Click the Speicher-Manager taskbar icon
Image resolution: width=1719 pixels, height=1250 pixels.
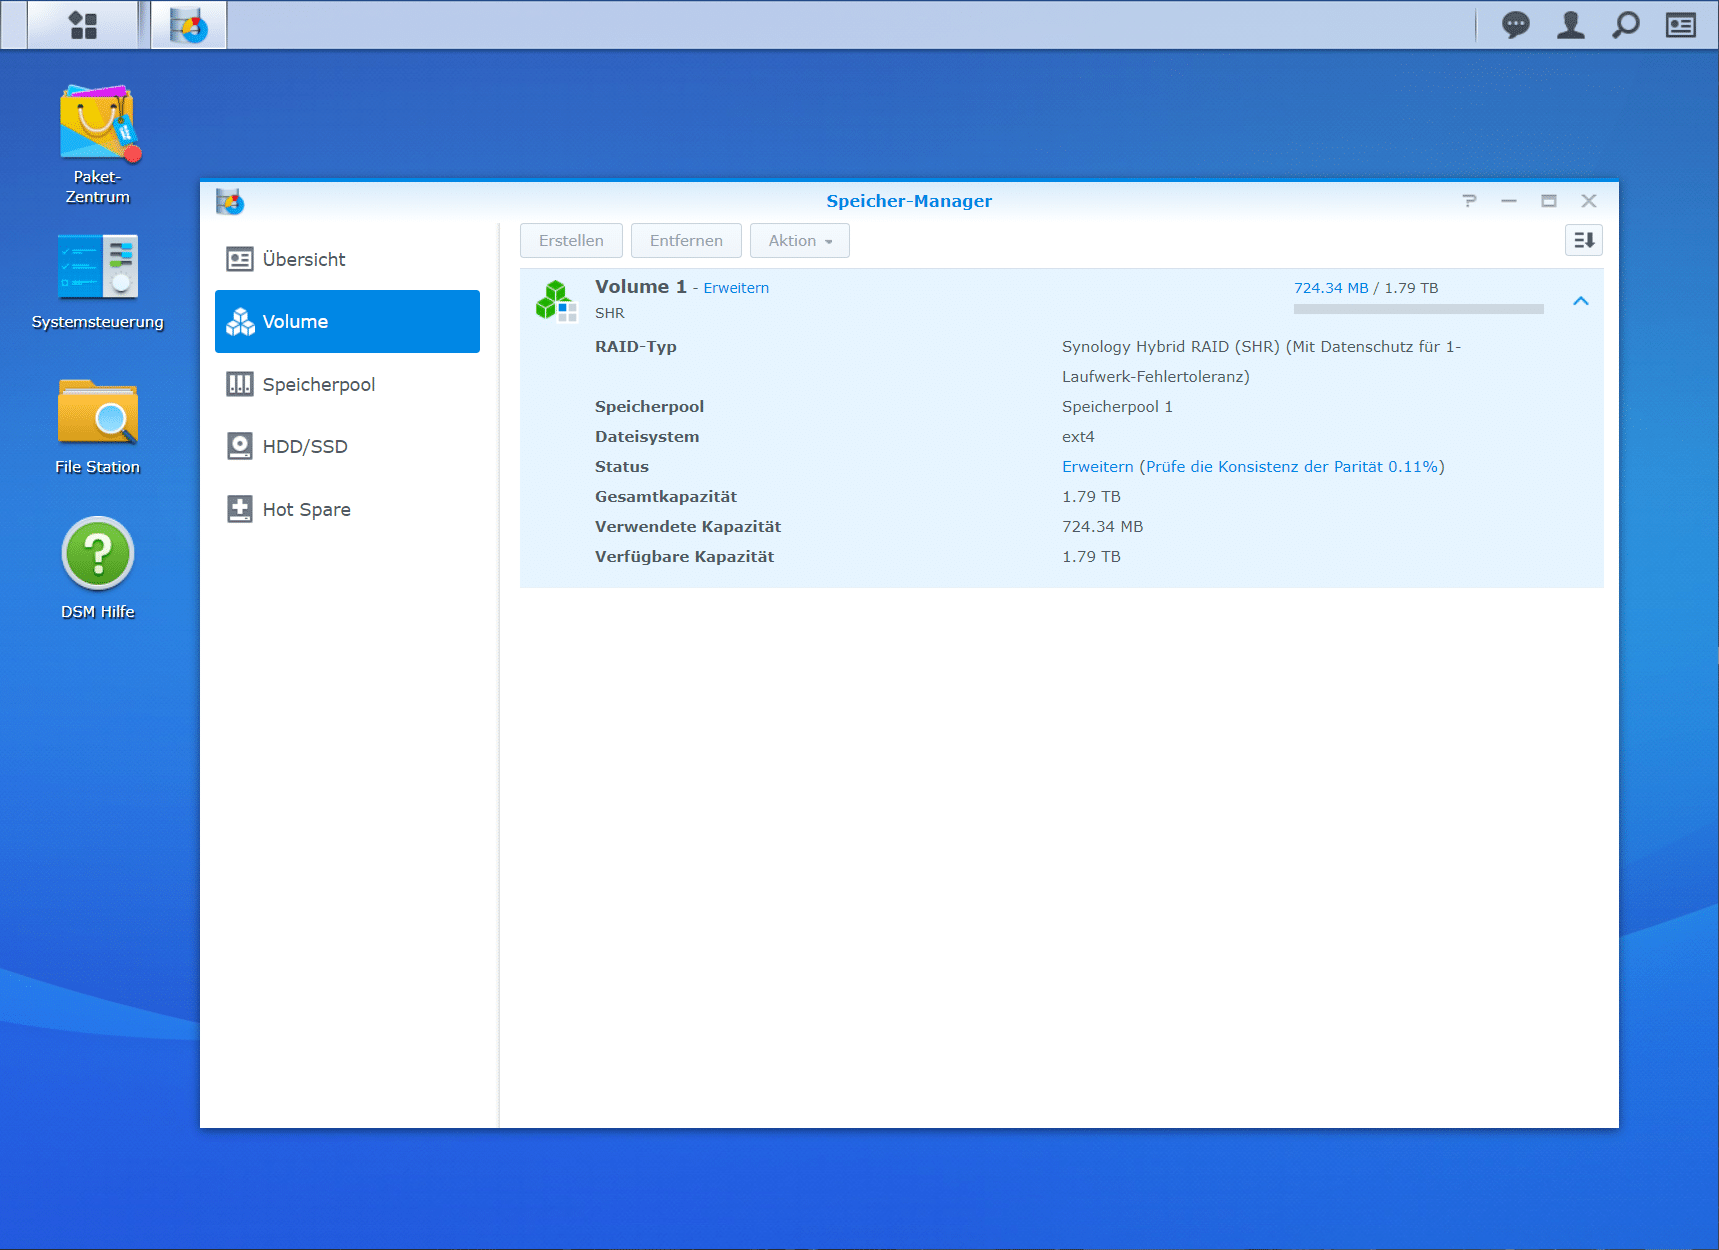pos(189,25)
